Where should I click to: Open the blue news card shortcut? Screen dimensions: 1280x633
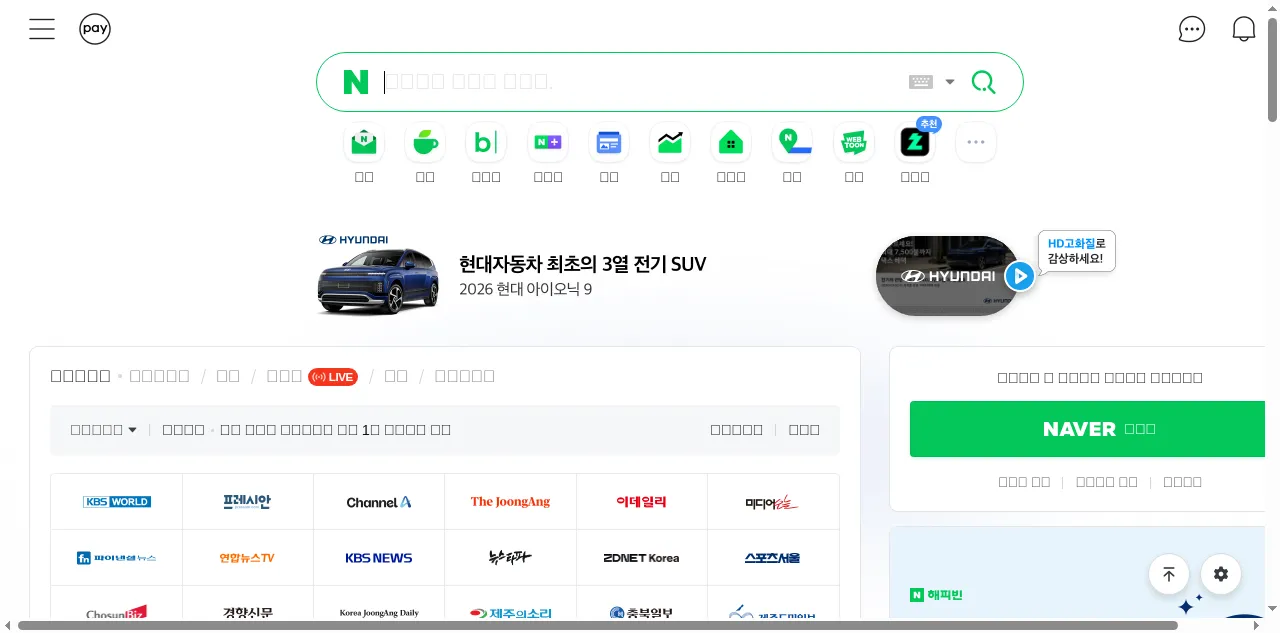coord(609,143)
